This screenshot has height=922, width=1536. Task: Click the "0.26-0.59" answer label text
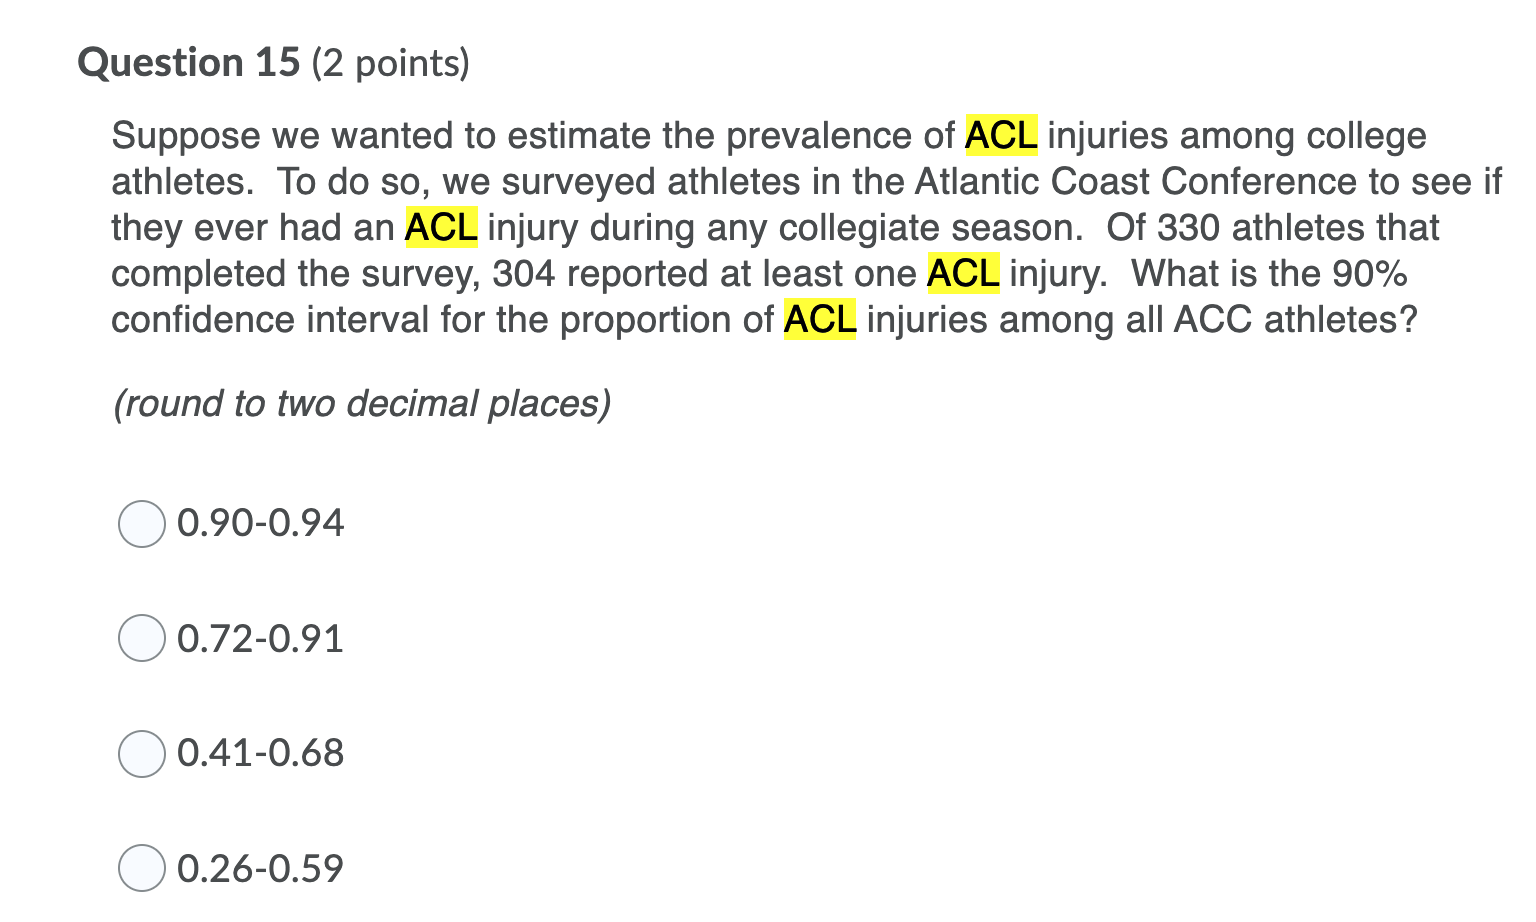click(x=260, y=868)
